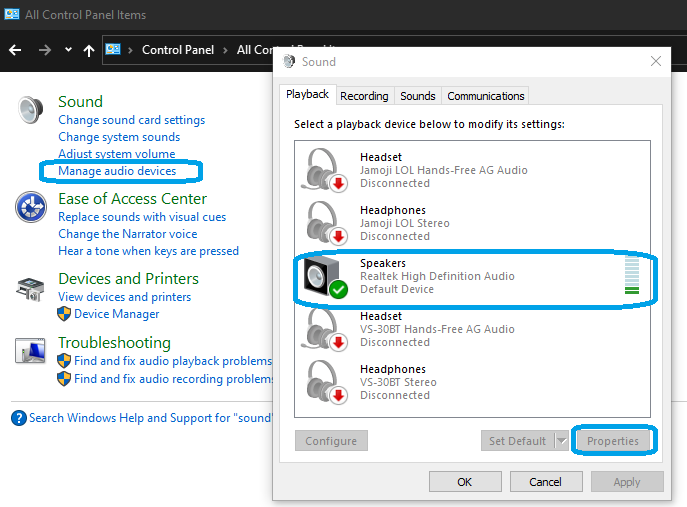Open Change sound card settings link
687x507 pixels.
click(x=131, y=120)
